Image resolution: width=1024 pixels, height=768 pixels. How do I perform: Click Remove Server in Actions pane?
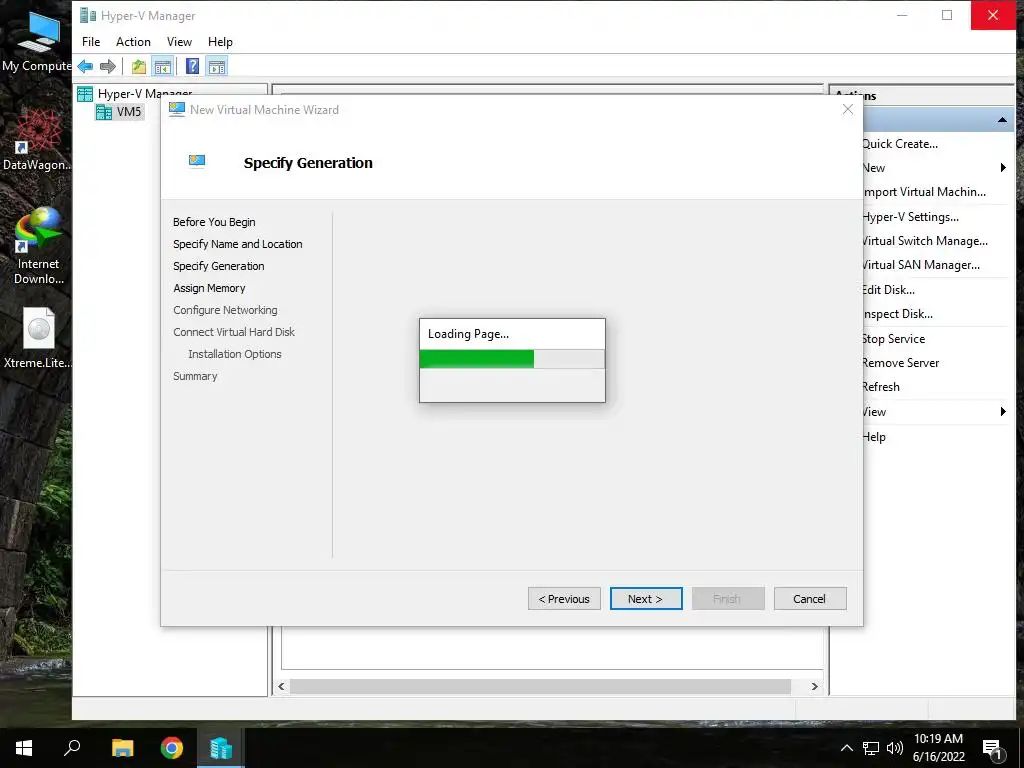(x=901, y=363)
